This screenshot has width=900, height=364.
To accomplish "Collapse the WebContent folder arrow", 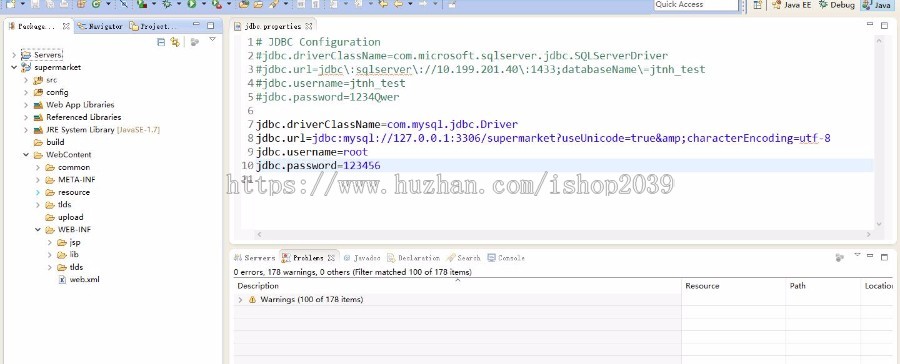I will click(26, 154).
